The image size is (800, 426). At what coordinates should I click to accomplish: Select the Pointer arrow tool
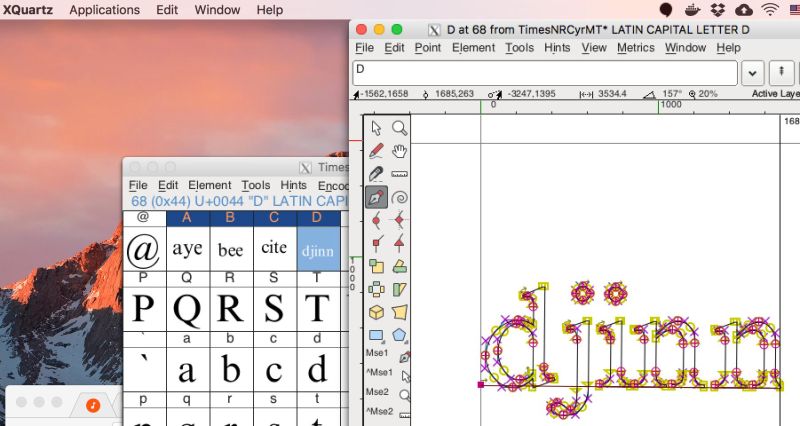[x=376, y=128]
